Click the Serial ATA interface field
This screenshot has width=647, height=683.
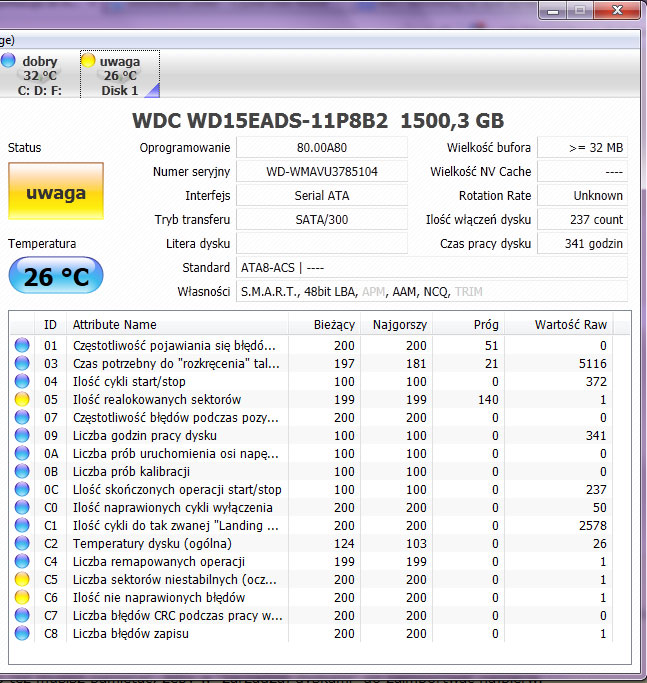click(x=322, y=196)
